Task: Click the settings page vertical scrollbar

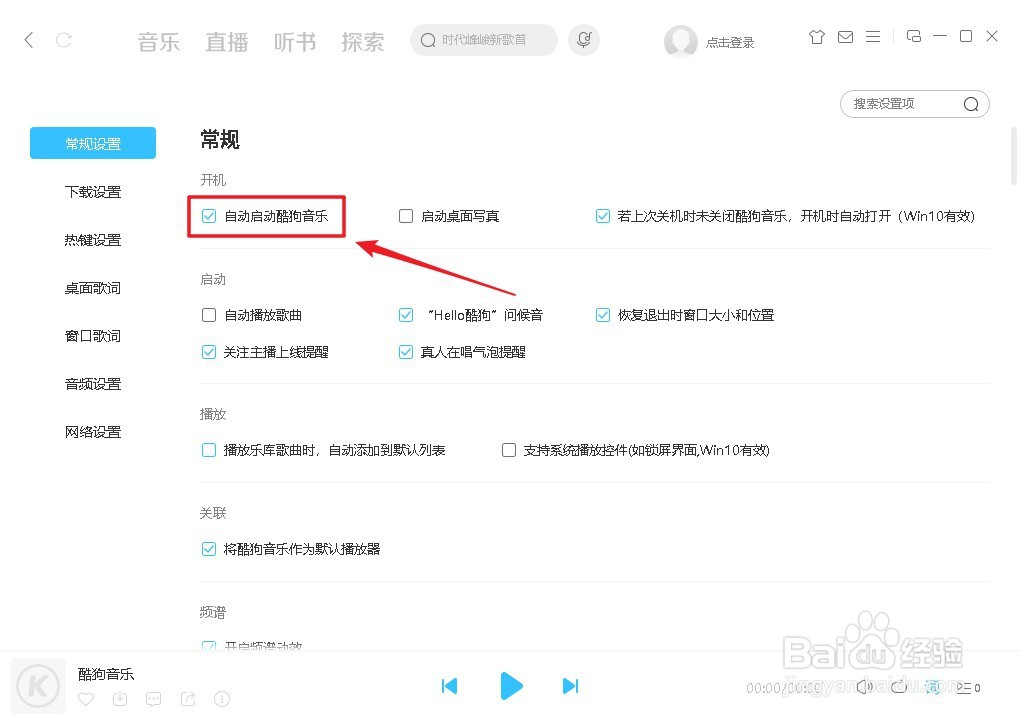Action: coord(1013,156)
